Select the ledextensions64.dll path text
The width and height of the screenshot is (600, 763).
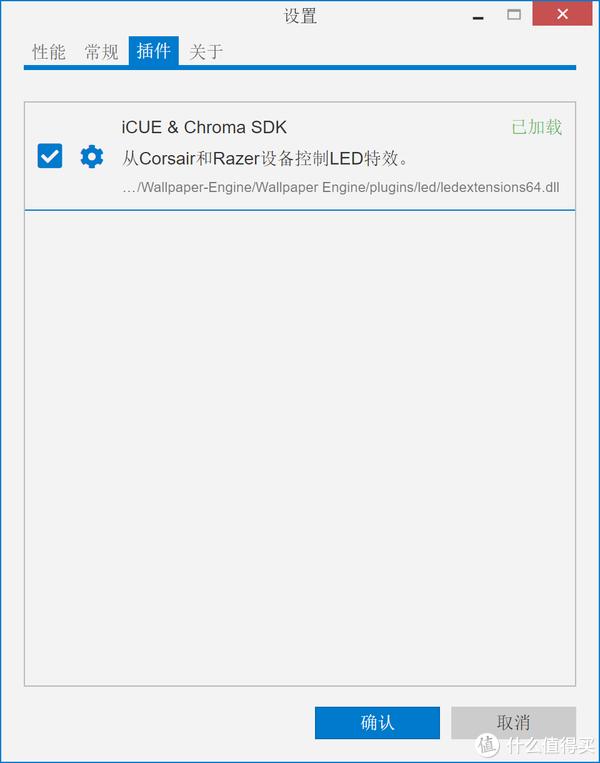(x=341, y=187)
